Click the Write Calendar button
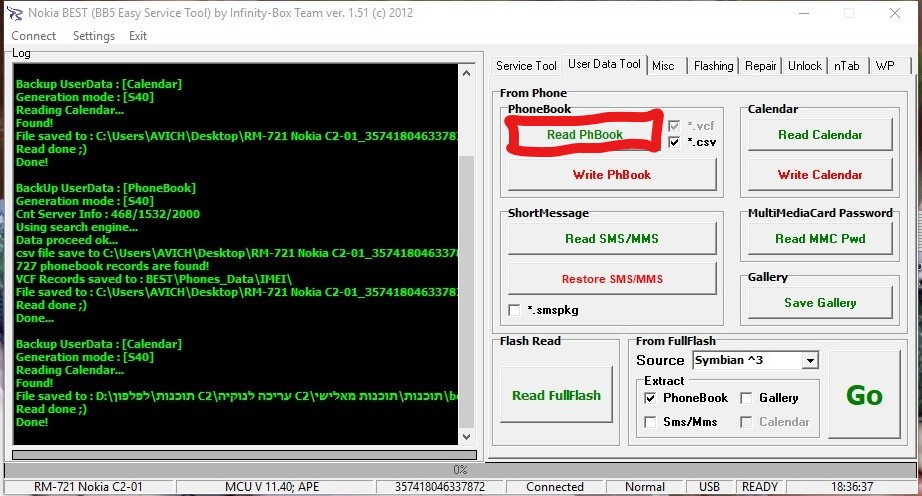The image size is (922, 496). [820, 175]
